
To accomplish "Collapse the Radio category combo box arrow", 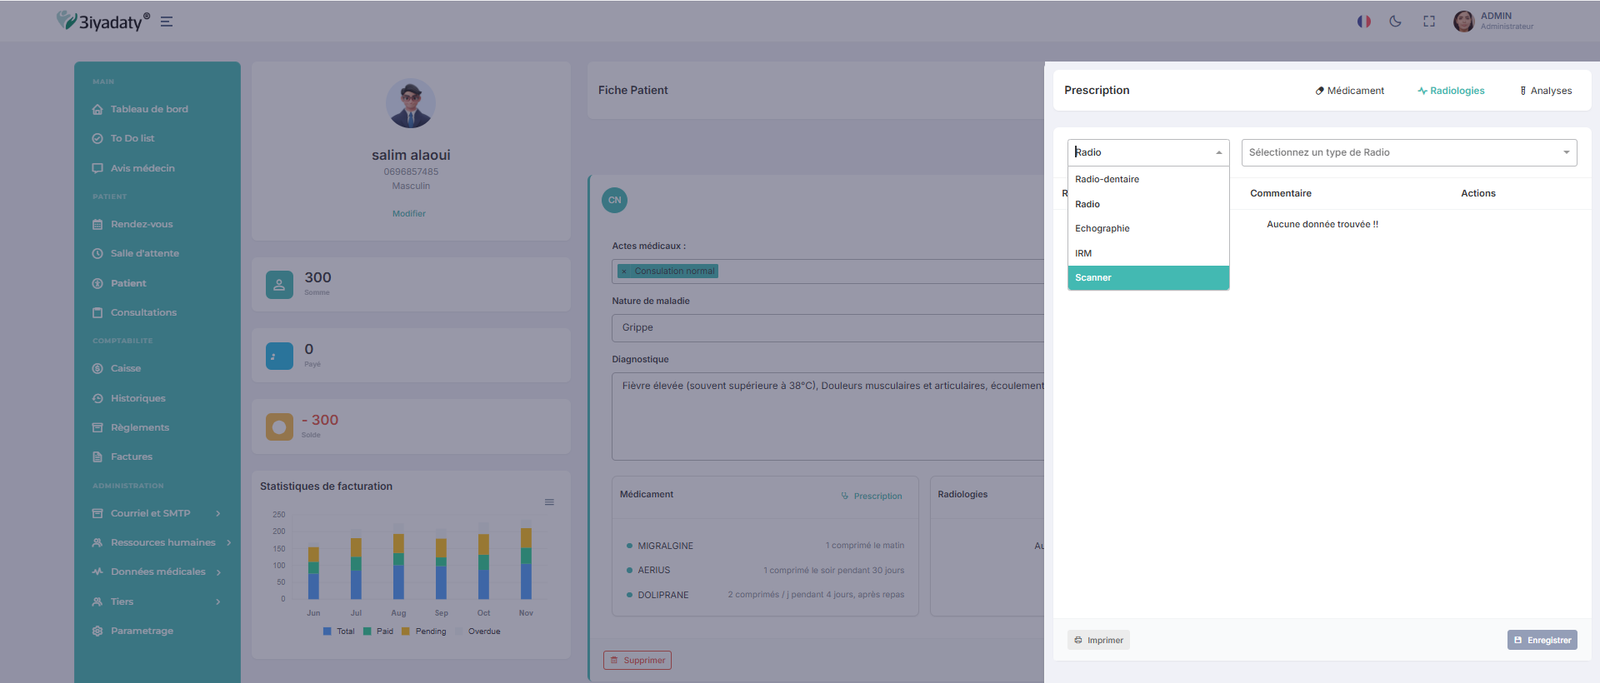I will tap(1218, 153).
